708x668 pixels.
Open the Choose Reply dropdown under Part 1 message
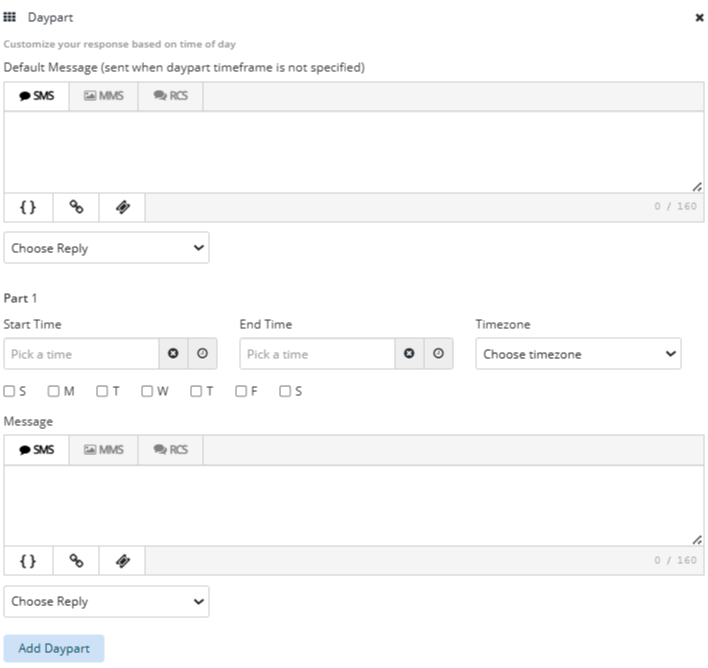coord(106,601)
